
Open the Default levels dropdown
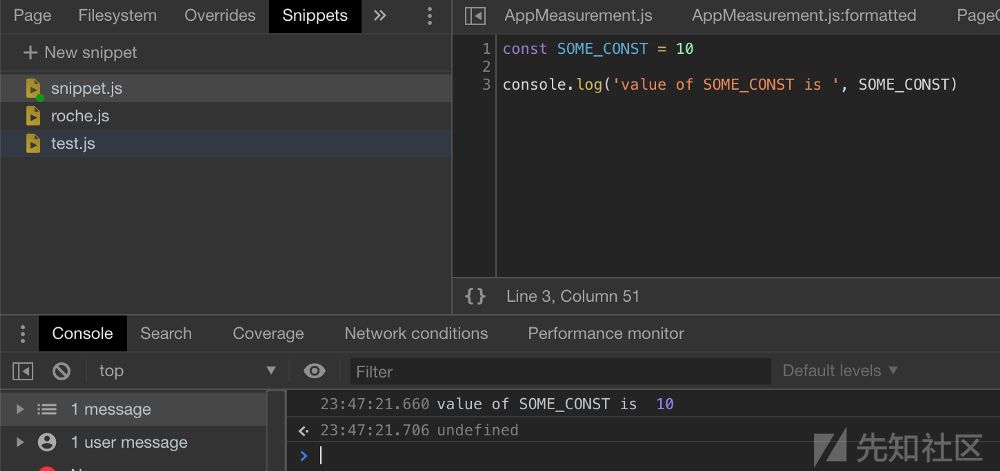[840, 371]
